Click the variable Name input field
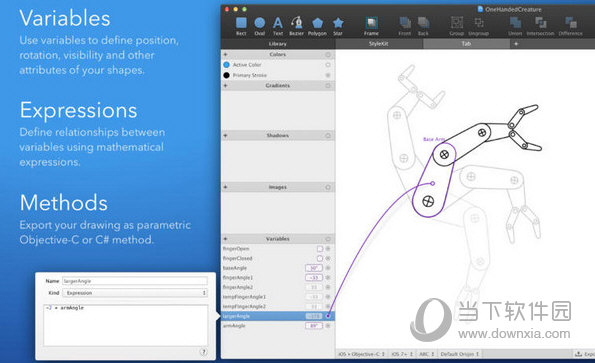 coord(135,281)
